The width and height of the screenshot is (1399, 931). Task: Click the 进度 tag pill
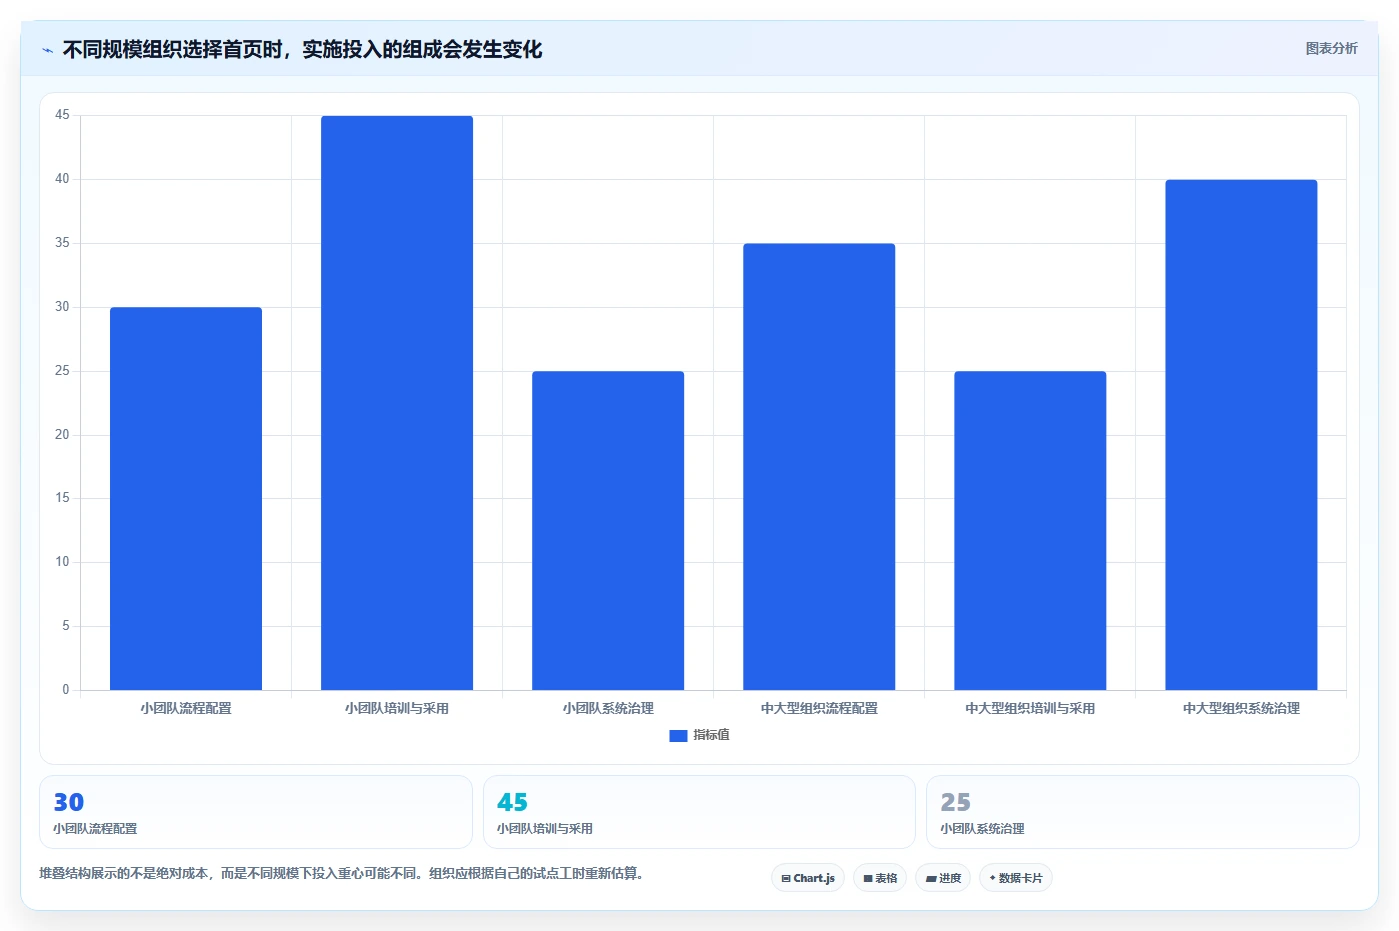(x=943, y=878)
